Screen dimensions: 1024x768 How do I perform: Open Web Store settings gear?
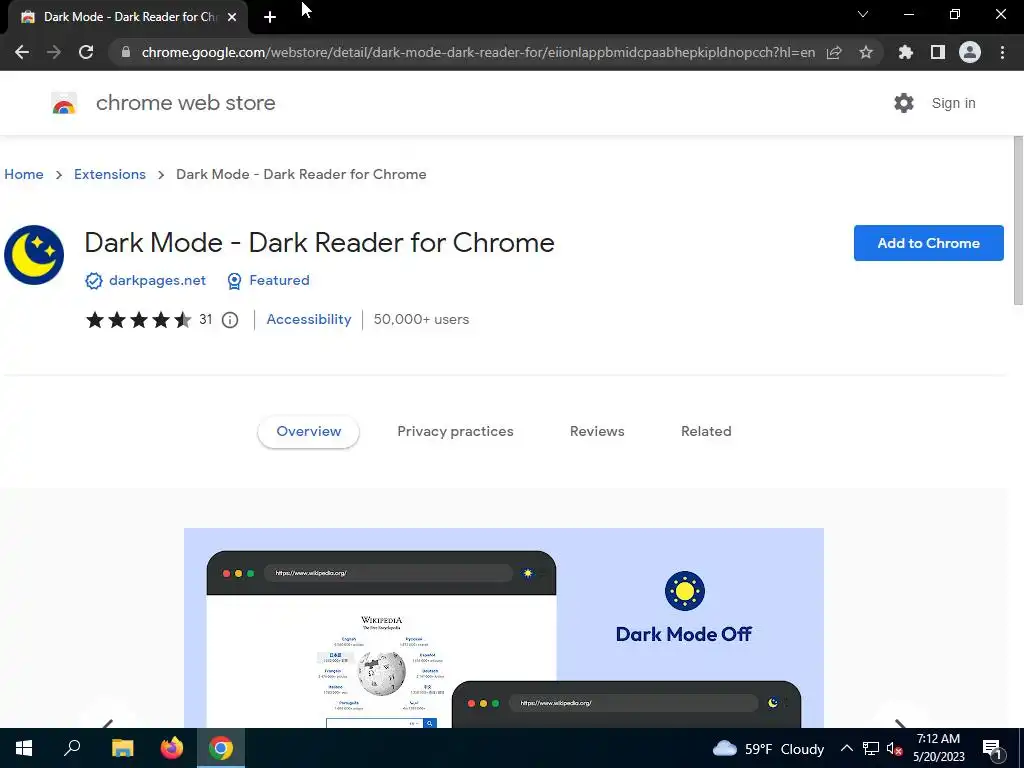[x=904, y=103]
